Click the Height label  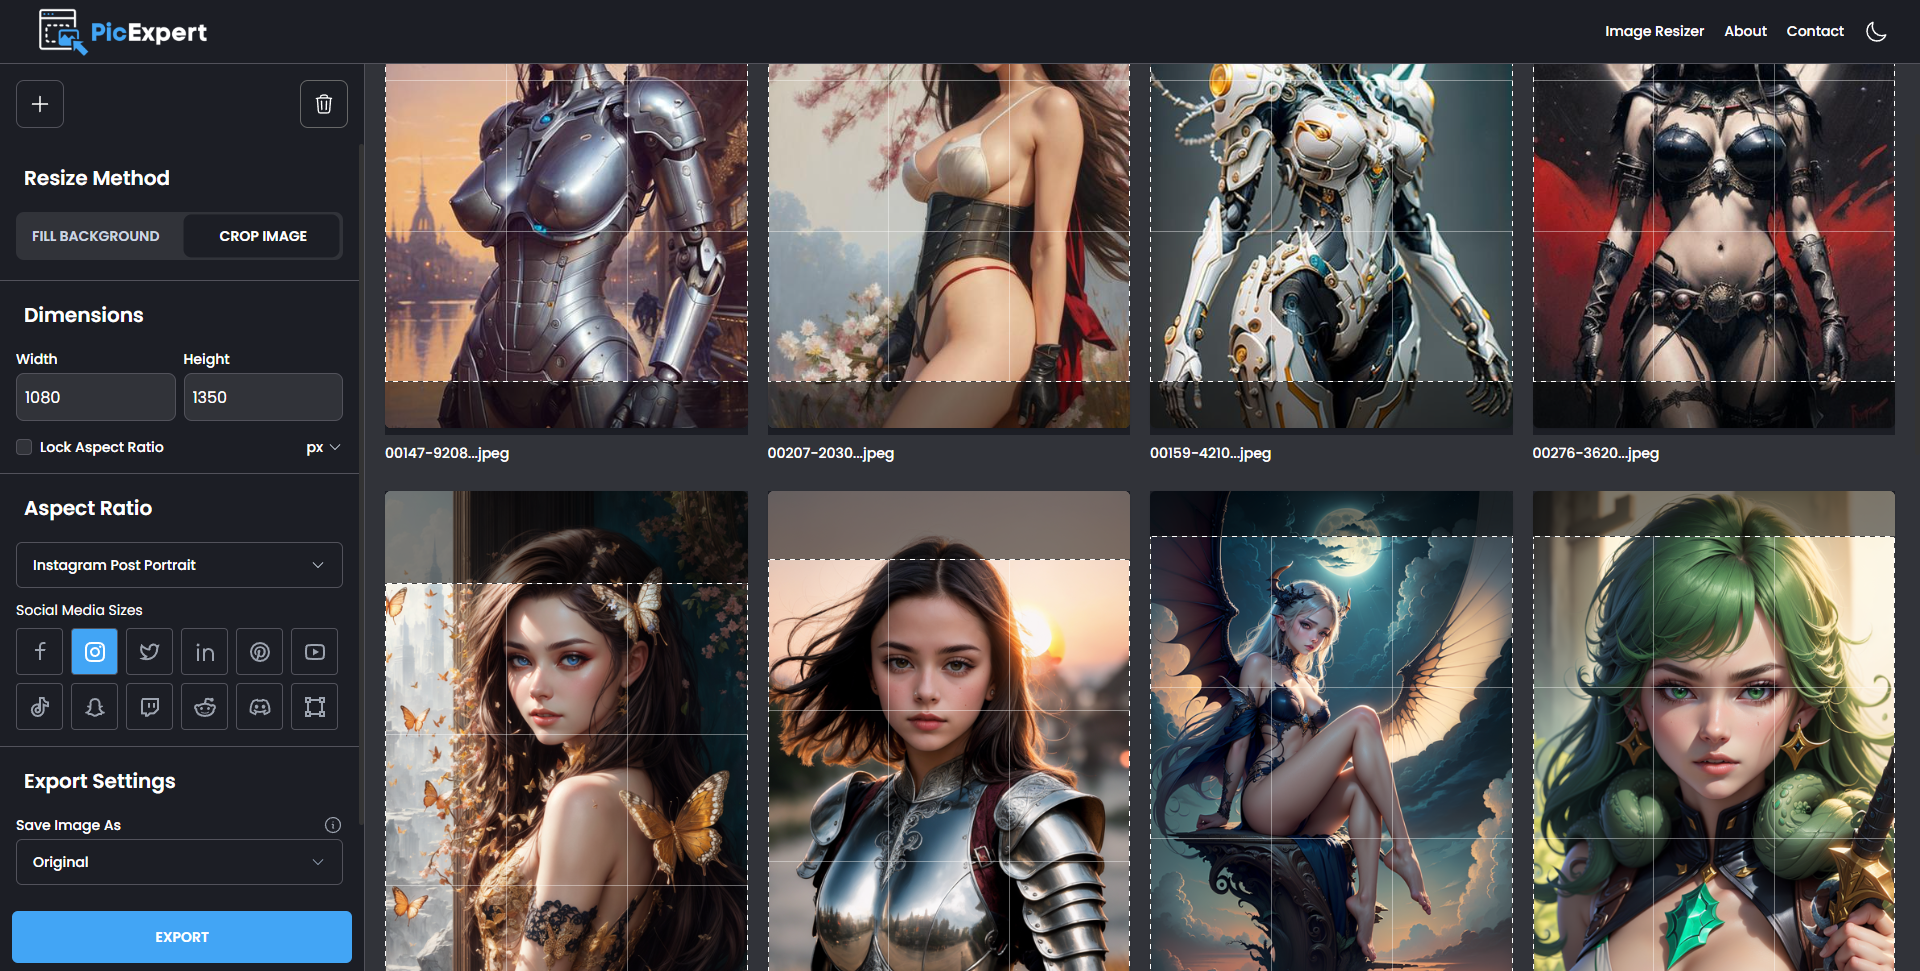click(206, 359)
